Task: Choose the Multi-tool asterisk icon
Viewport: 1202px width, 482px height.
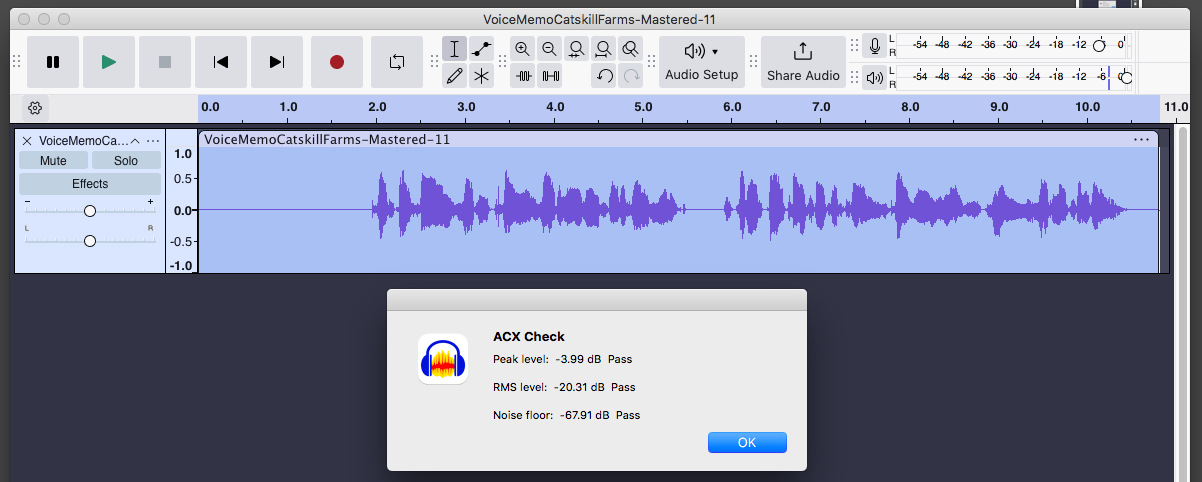Action: click(481, 75)
